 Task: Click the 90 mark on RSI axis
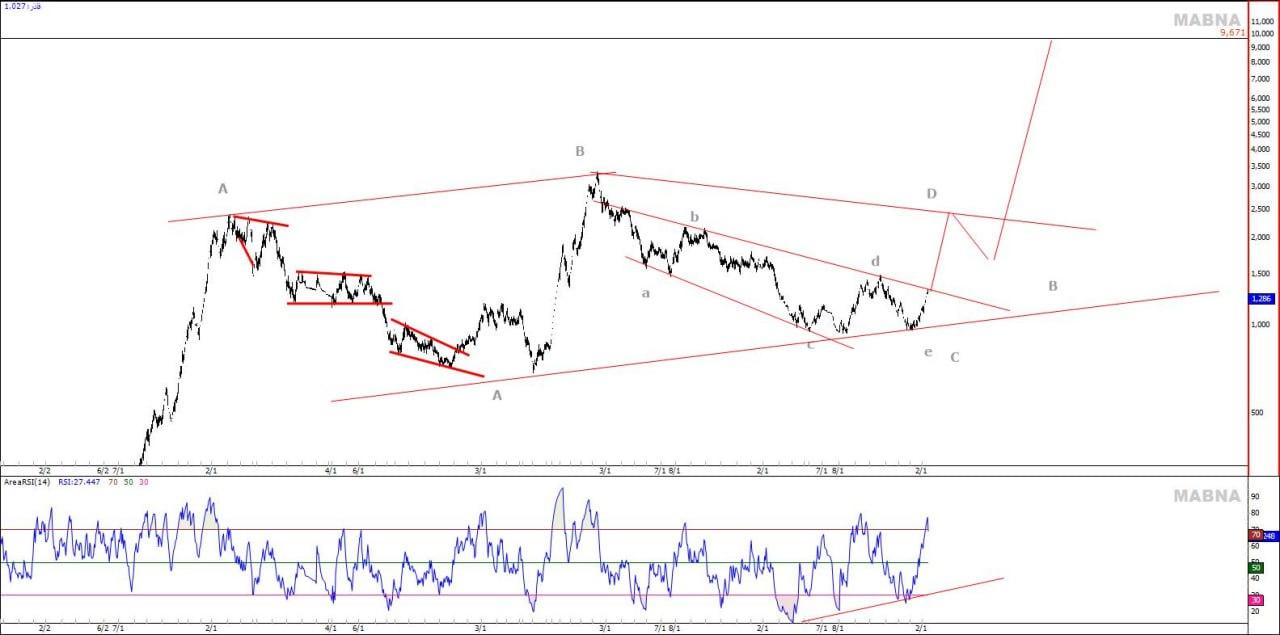[x=1255, y=496]
